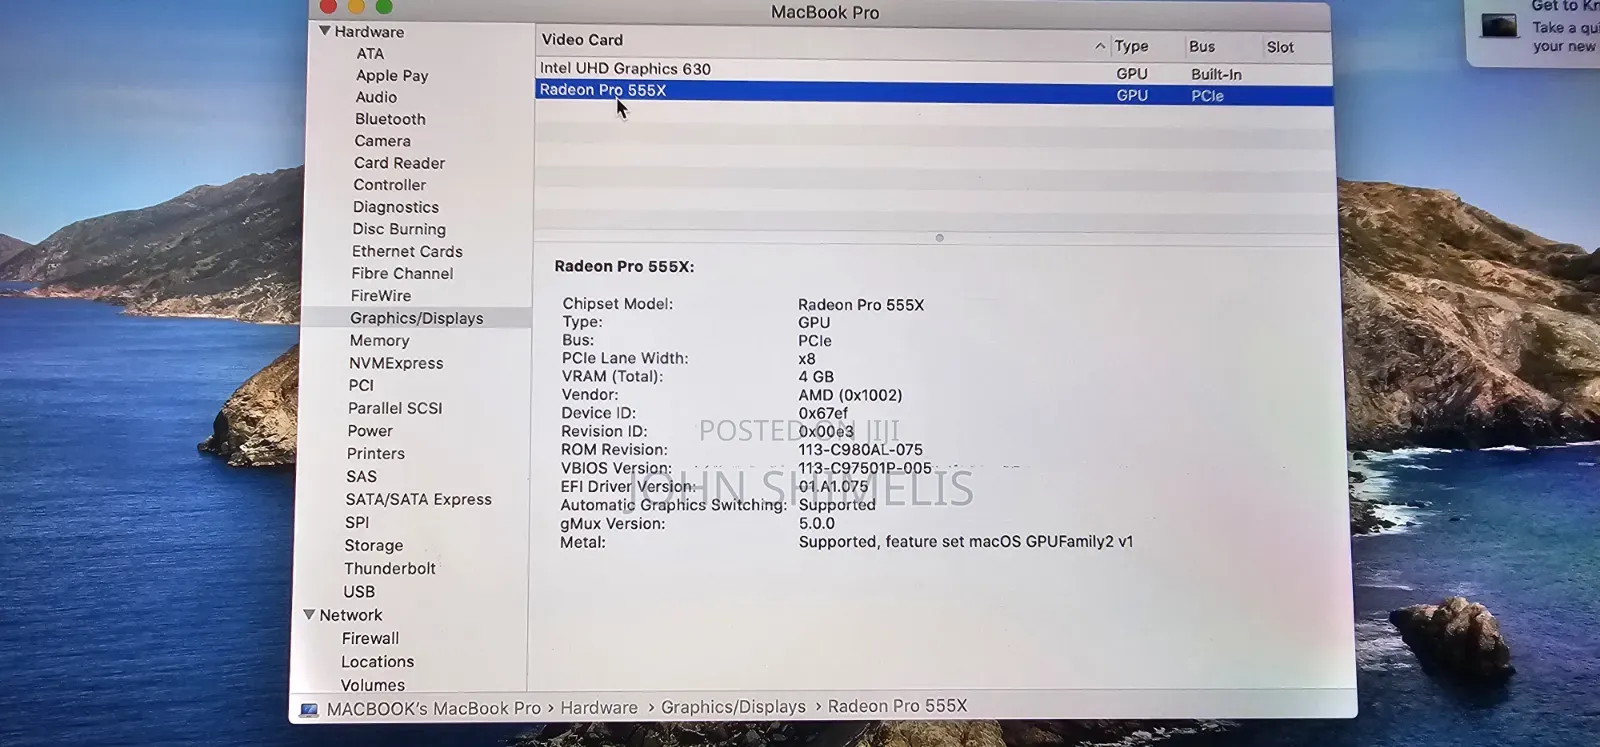
Task: Click the VRAM value 4 GB
Action: tap(816, 377)
